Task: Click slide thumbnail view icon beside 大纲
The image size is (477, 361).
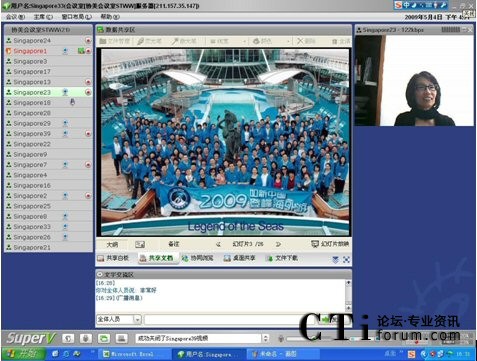Action: coord(140,244)
